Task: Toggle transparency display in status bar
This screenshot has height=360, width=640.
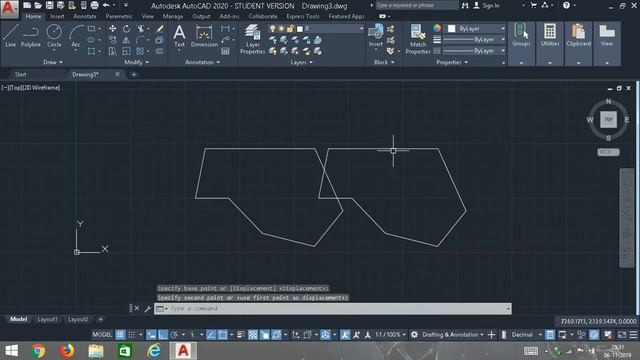Action: coord(253,335)
